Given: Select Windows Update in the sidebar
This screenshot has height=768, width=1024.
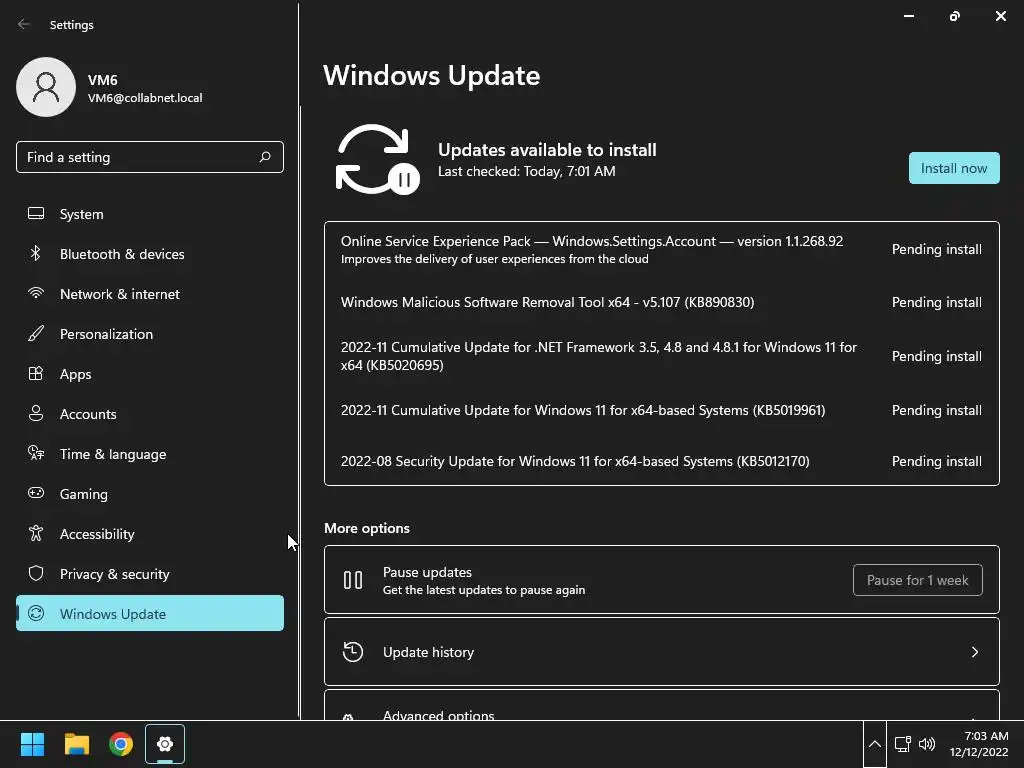Looking at the screenshot, I should [150, 613].
